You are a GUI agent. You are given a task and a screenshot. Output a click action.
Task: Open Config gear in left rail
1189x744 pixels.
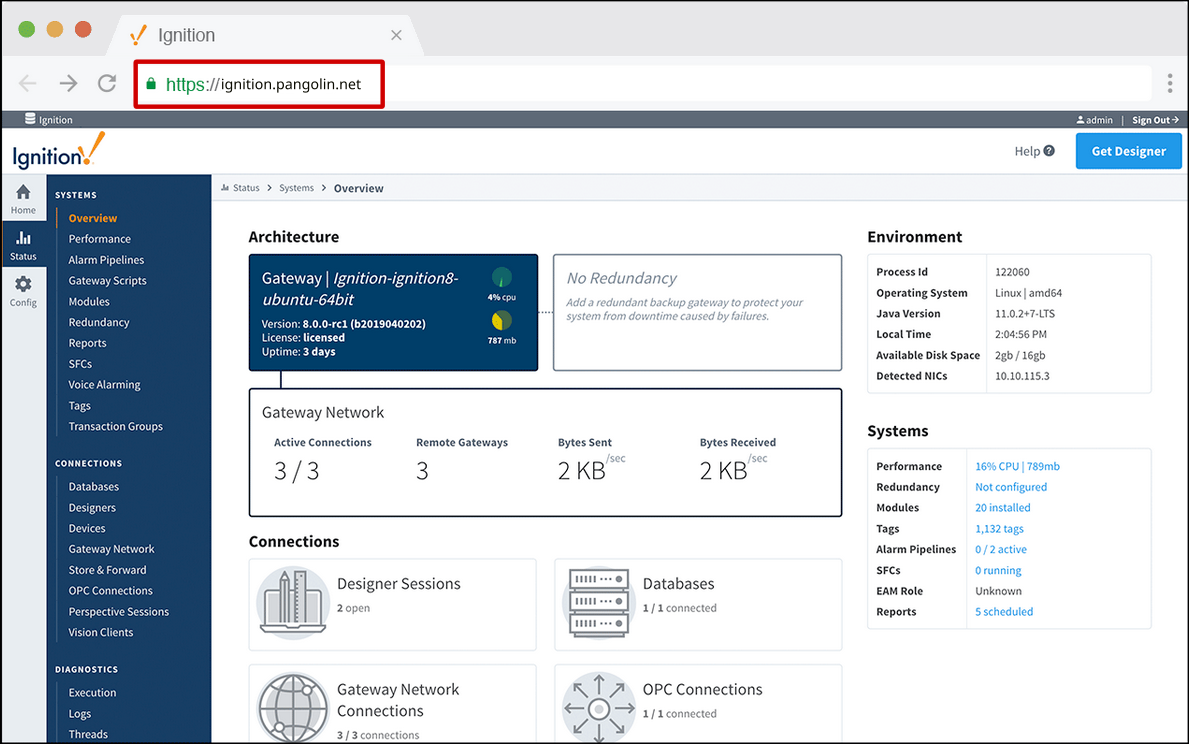click(x=24, y=291)
